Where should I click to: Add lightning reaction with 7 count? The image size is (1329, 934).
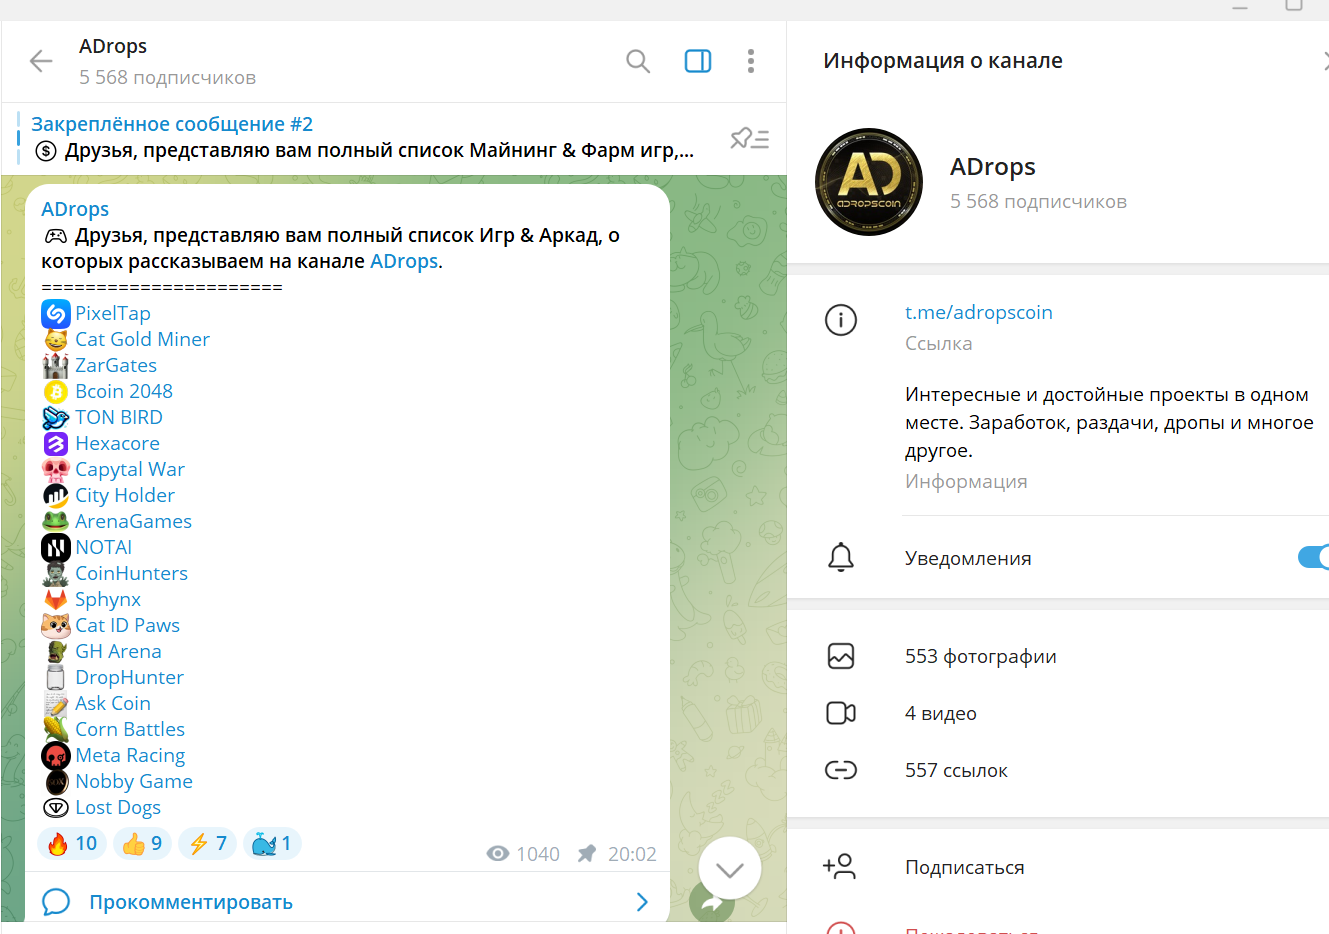click(x=207, y=843)
